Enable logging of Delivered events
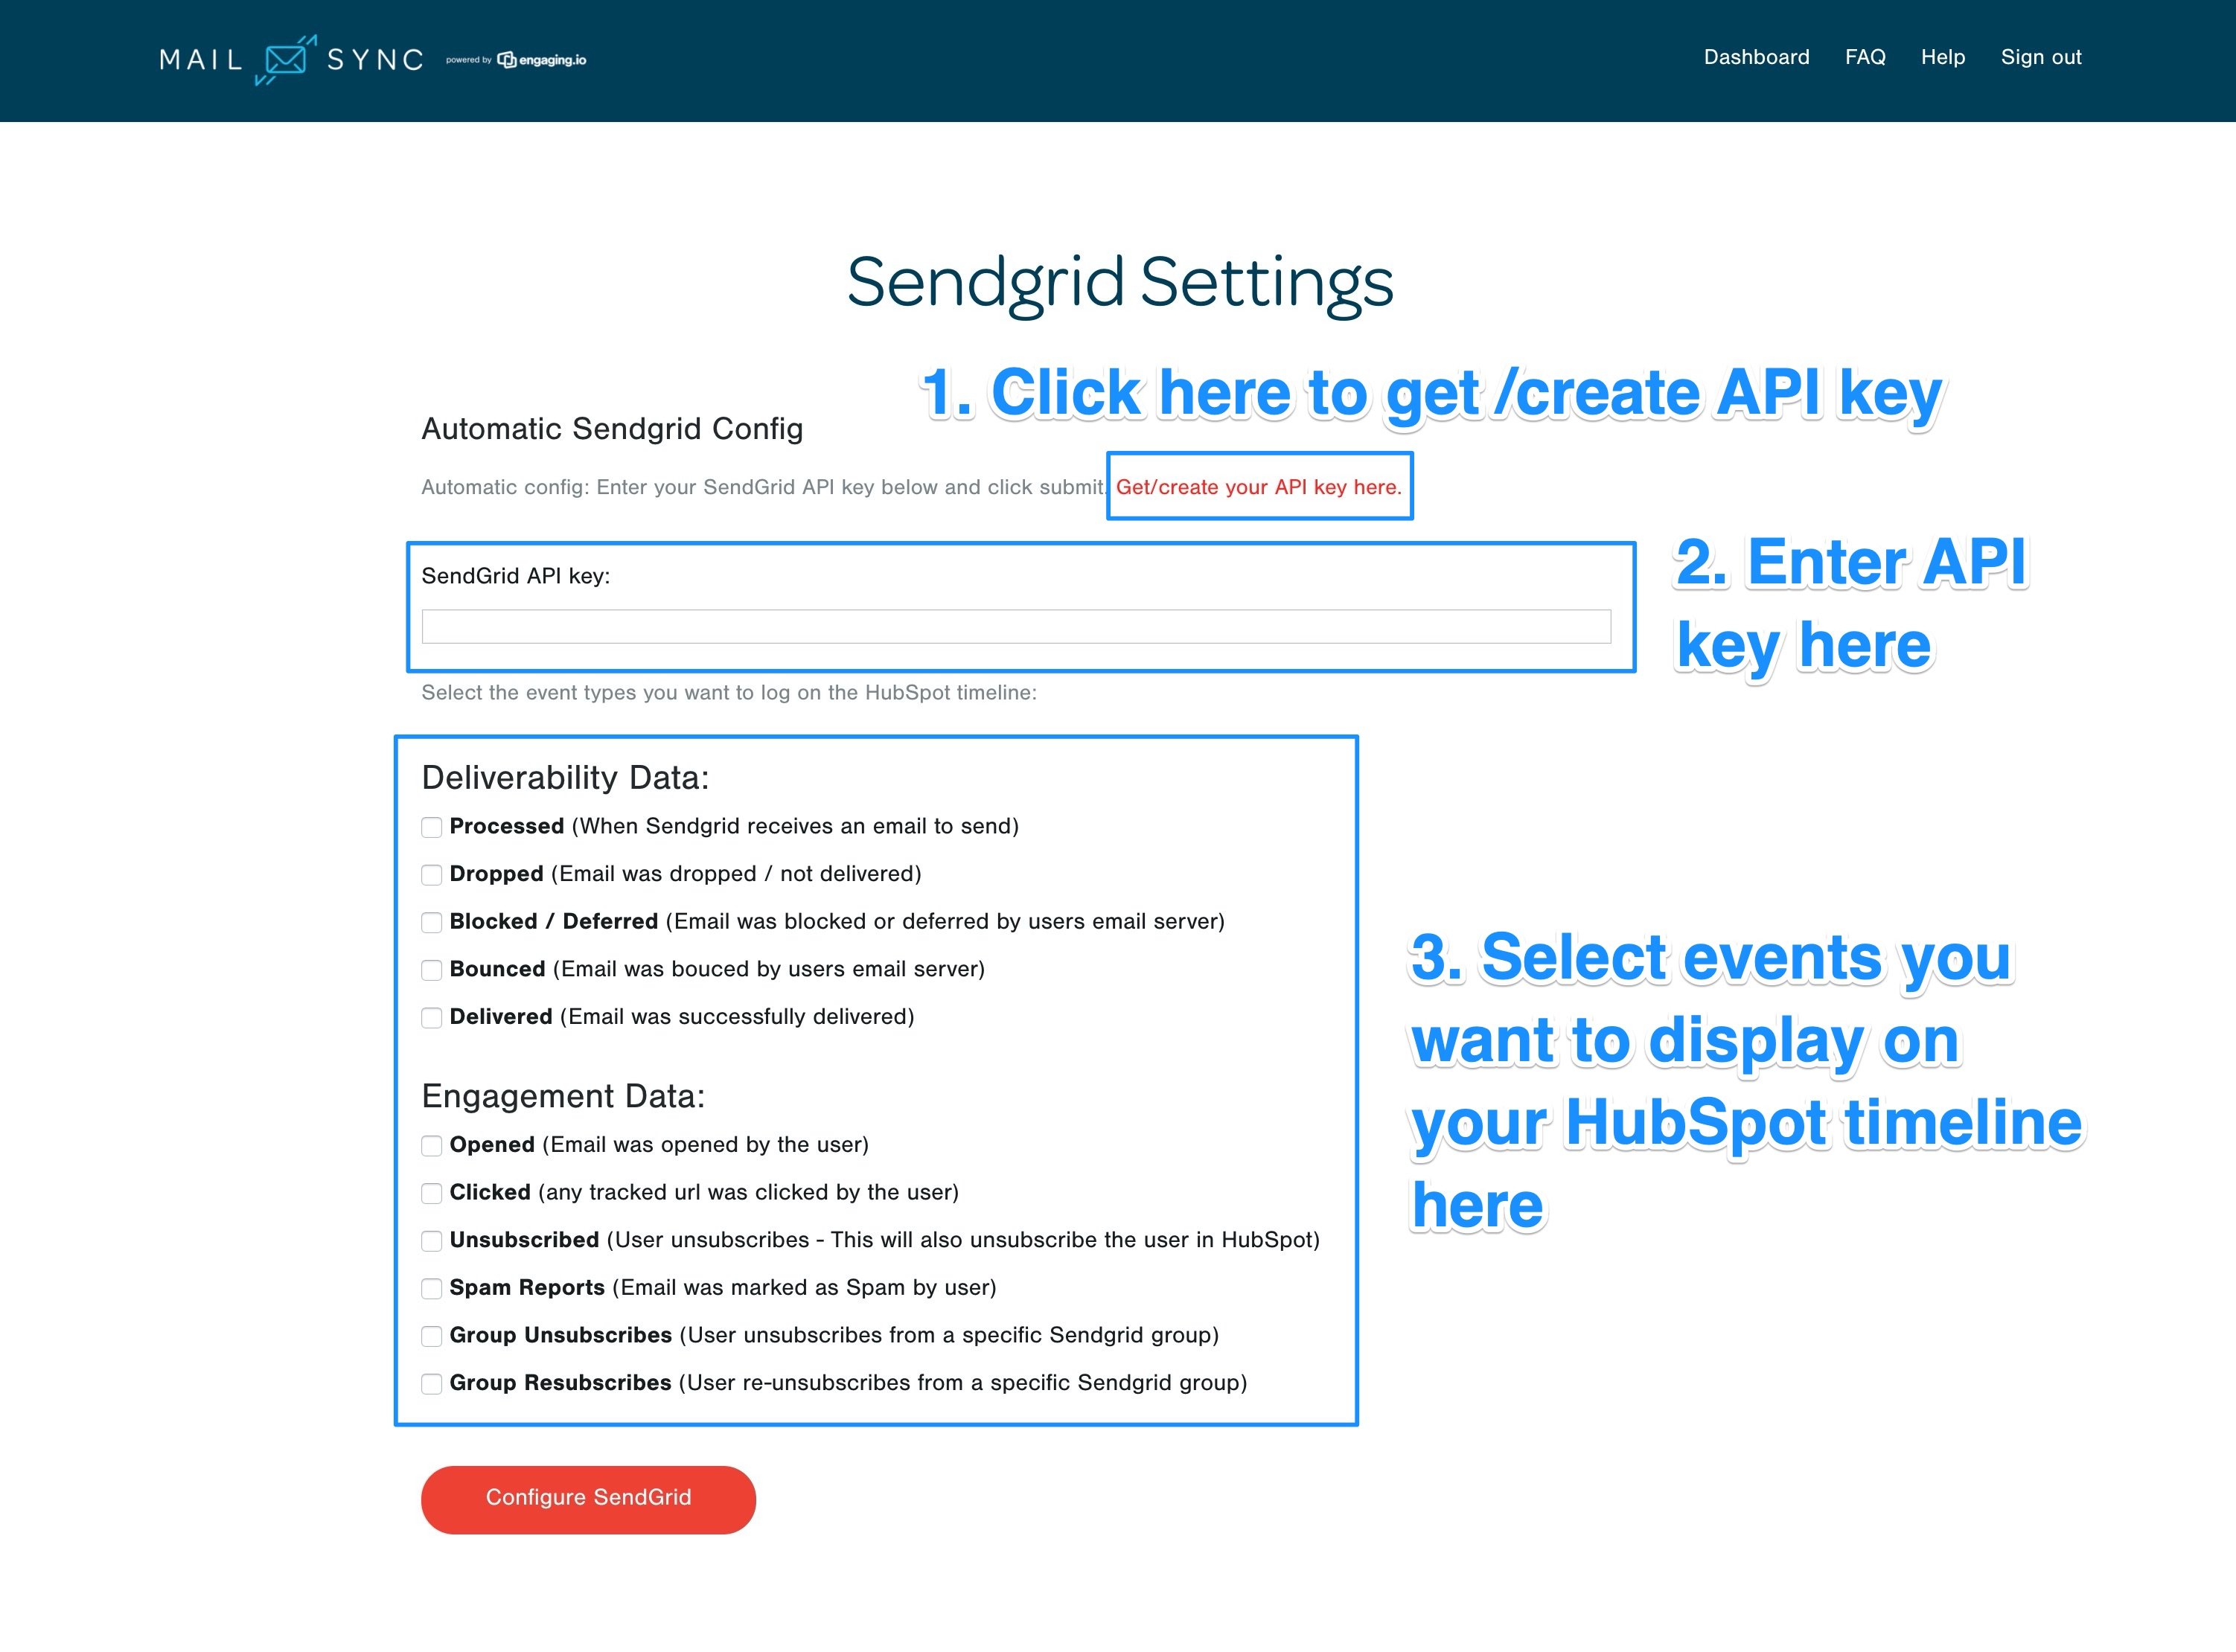2236x1652 pixels. click(x=431, y=1018)
